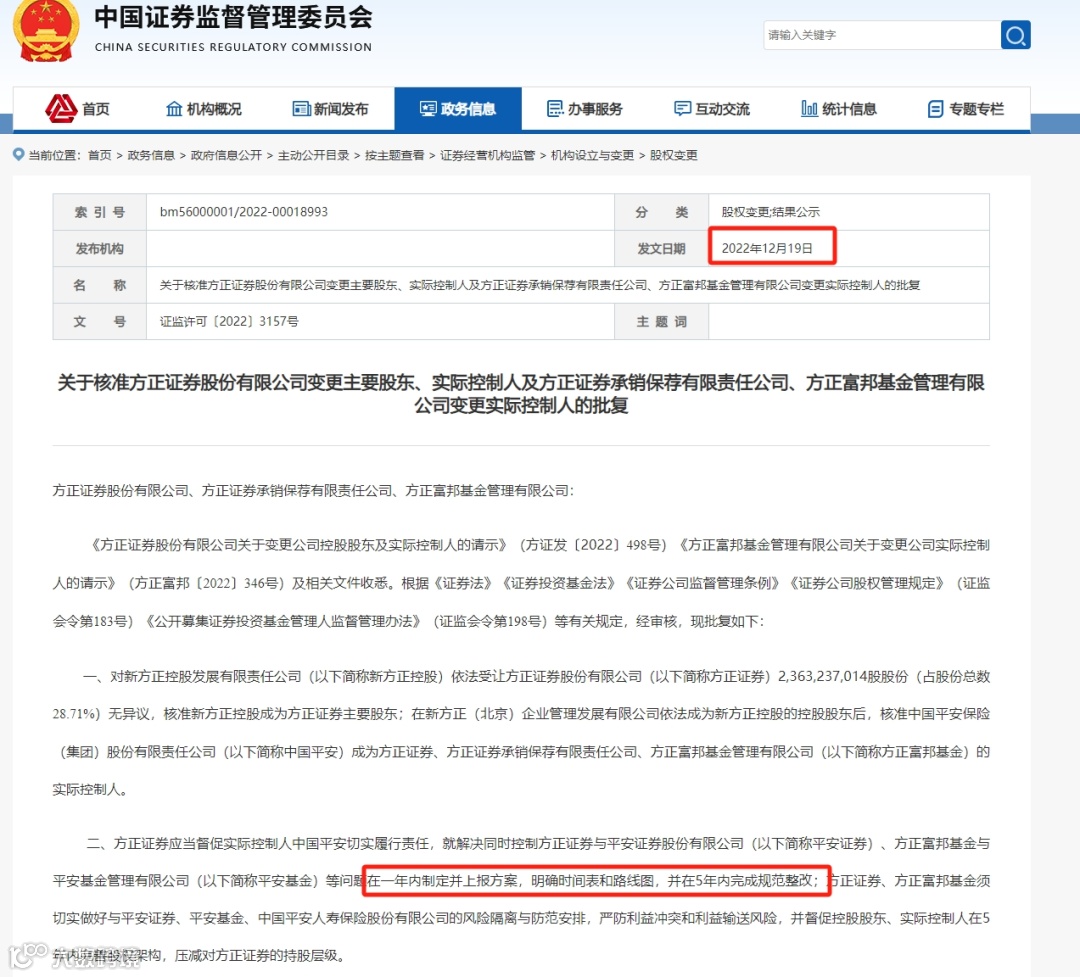
Task: Click the share count 2,363,237,014股股份
Action: (x=843, y=677)
